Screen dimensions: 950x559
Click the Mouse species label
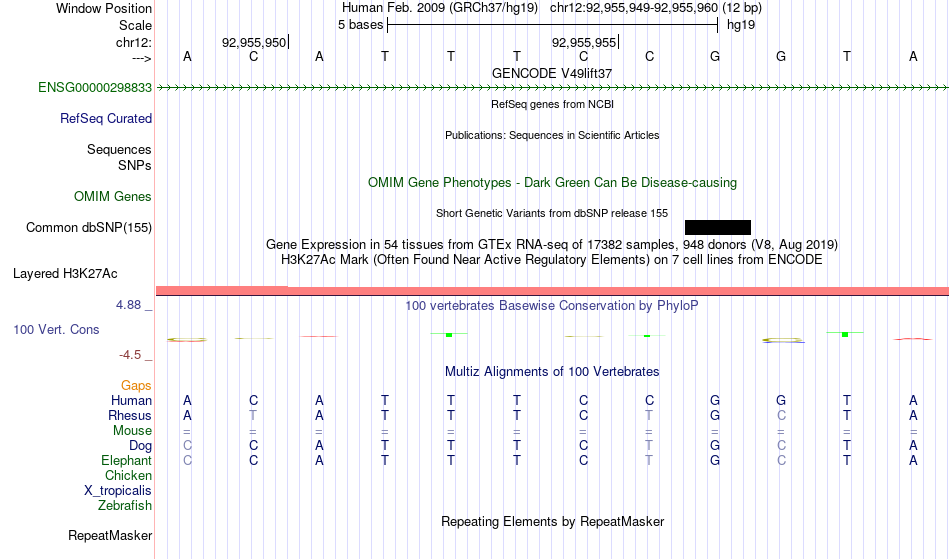(x=132, y=431)
